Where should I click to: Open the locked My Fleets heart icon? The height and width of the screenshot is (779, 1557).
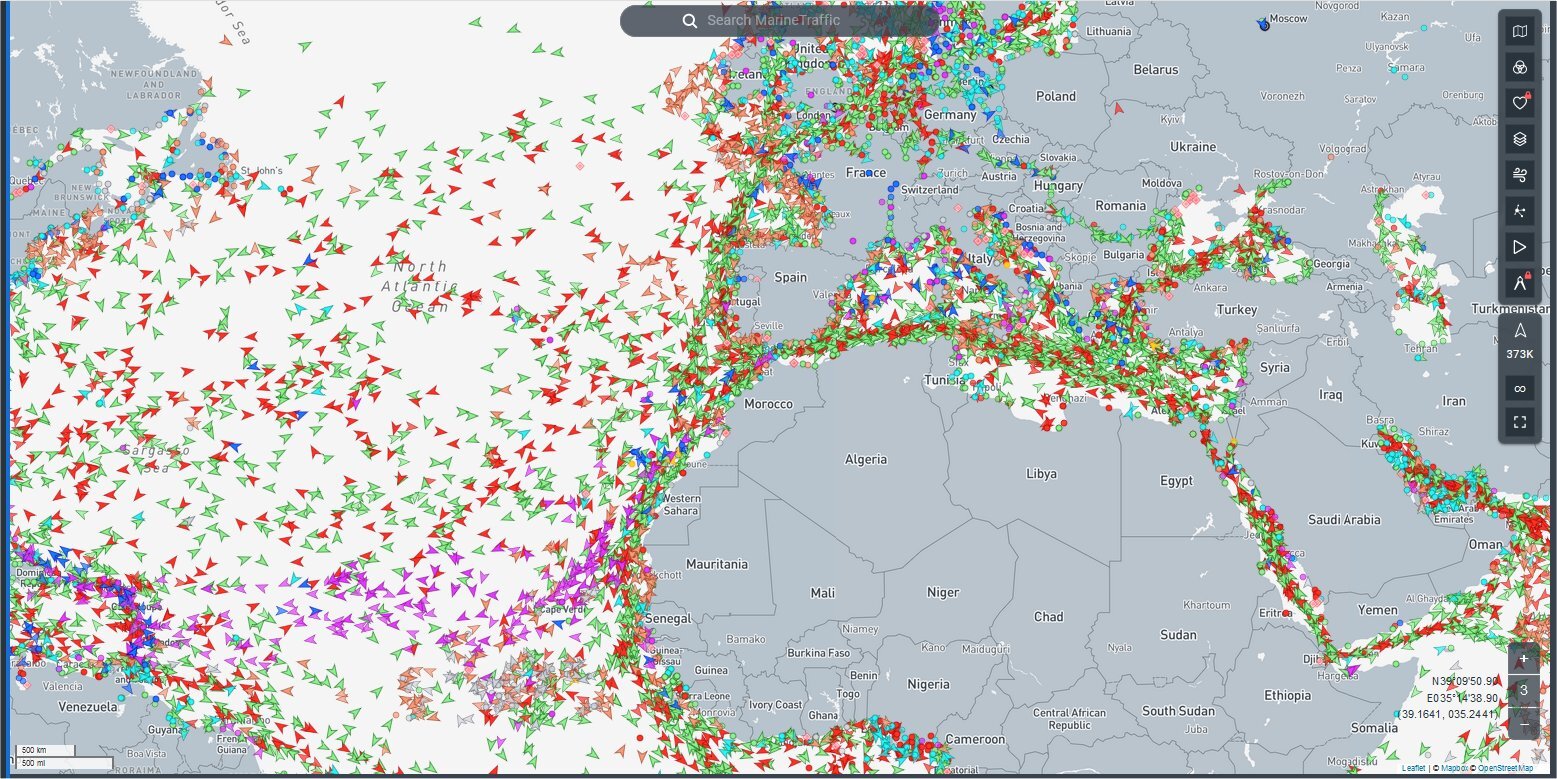pos(1519,102)
